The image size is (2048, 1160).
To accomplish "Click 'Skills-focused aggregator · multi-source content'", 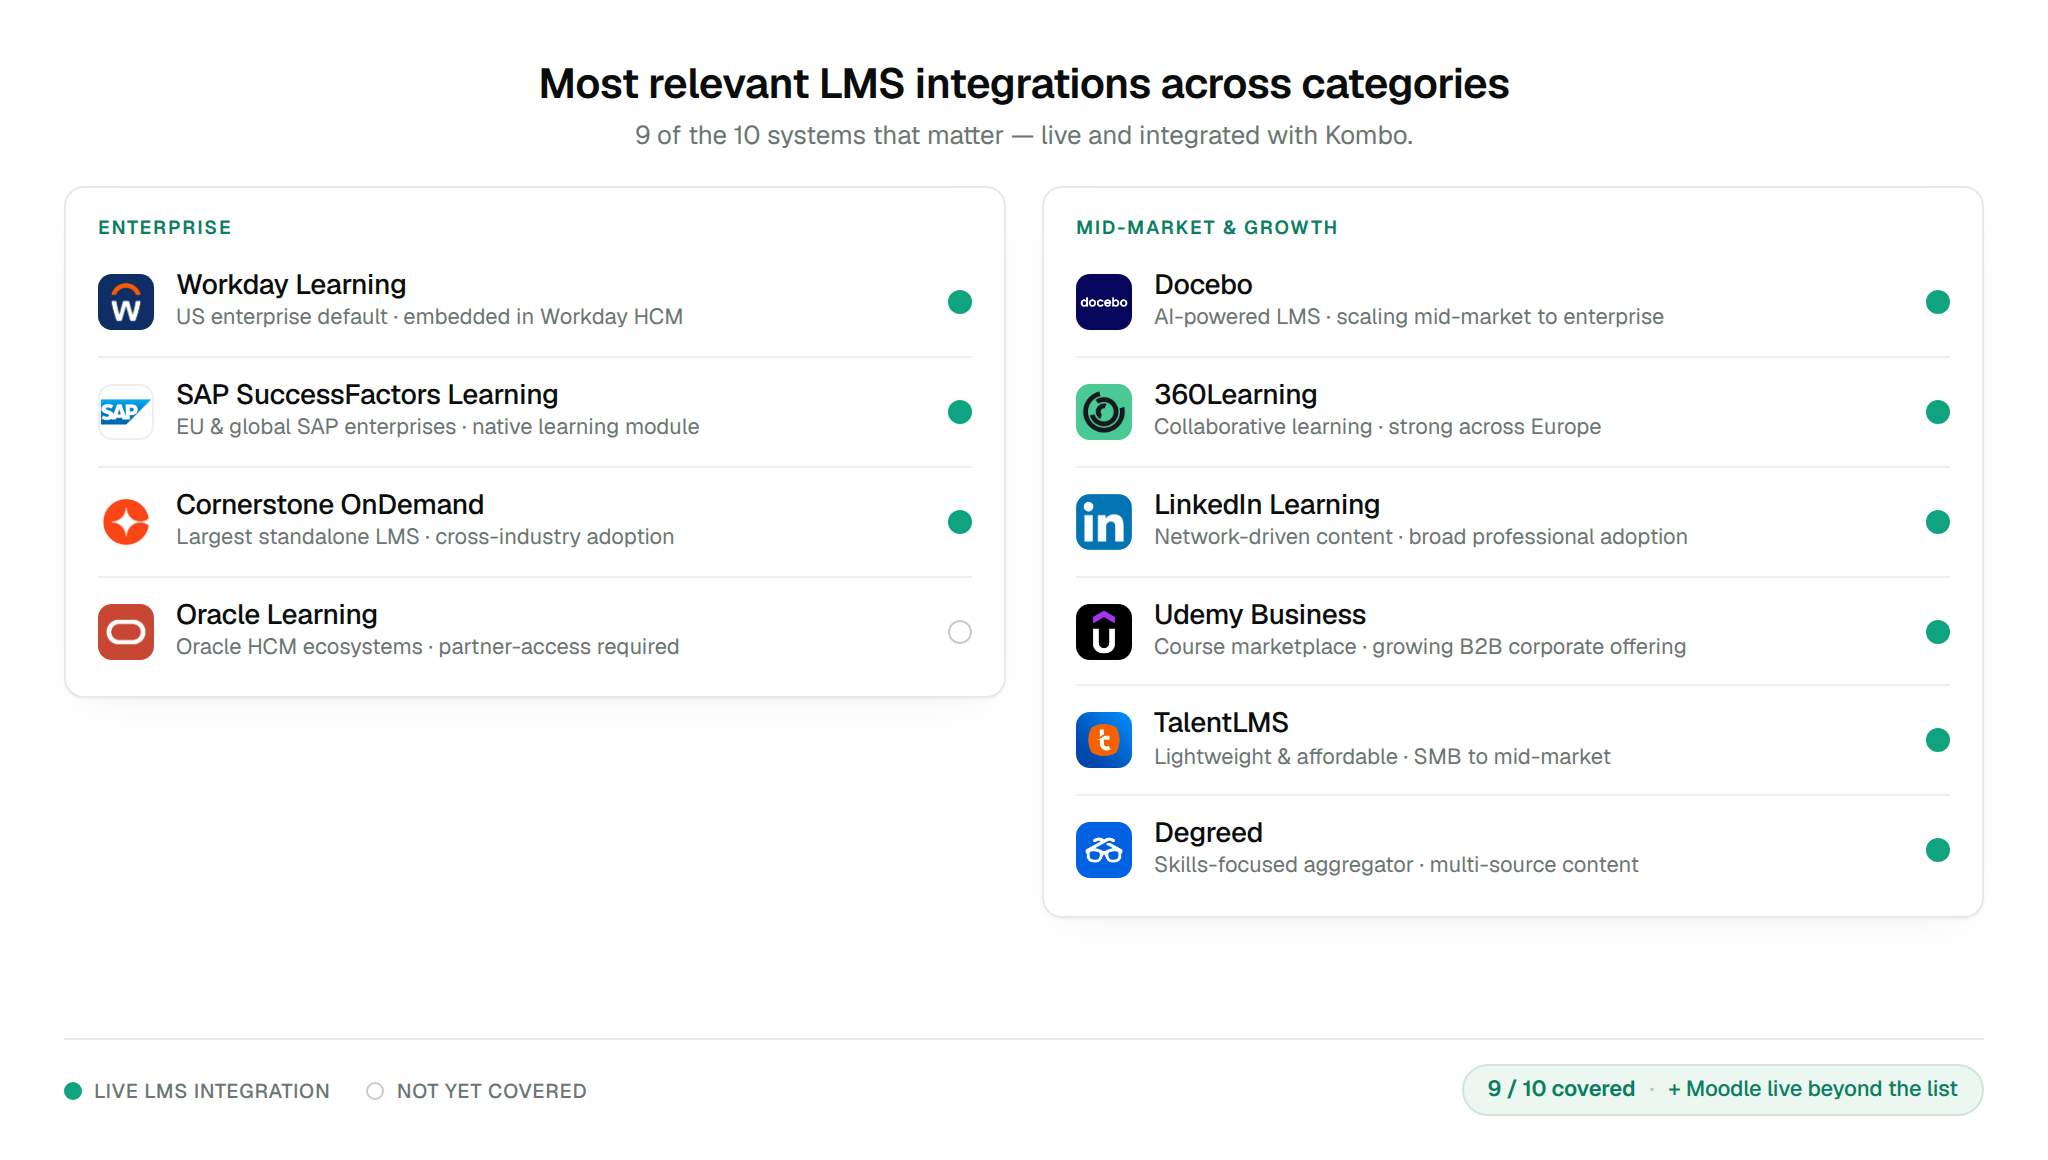I will click(x=1396, y=865).
